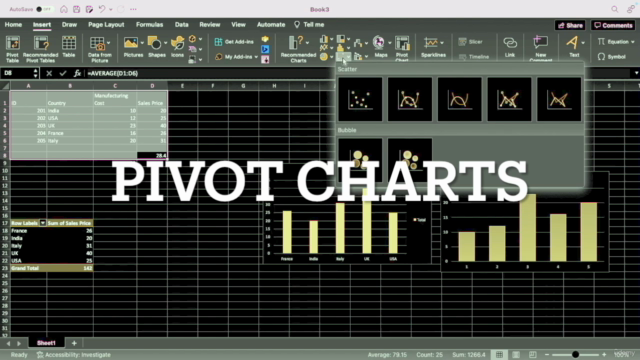
Task: Expand Shapes dropdown arrow
Action: (x=165, y=42)
